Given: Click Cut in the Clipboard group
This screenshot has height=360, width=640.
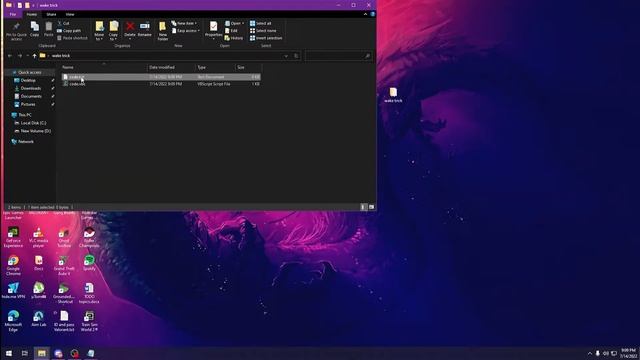Looking at the screenshot, I should click(63, 23).
